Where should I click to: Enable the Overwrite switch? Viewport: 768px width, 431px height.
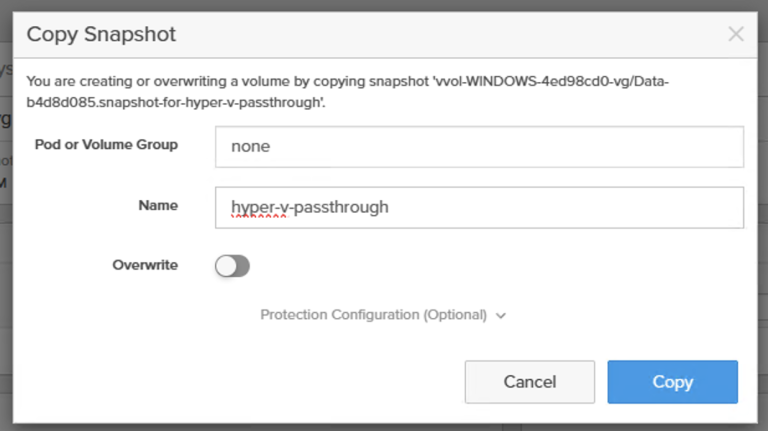(x=232, y=266)
